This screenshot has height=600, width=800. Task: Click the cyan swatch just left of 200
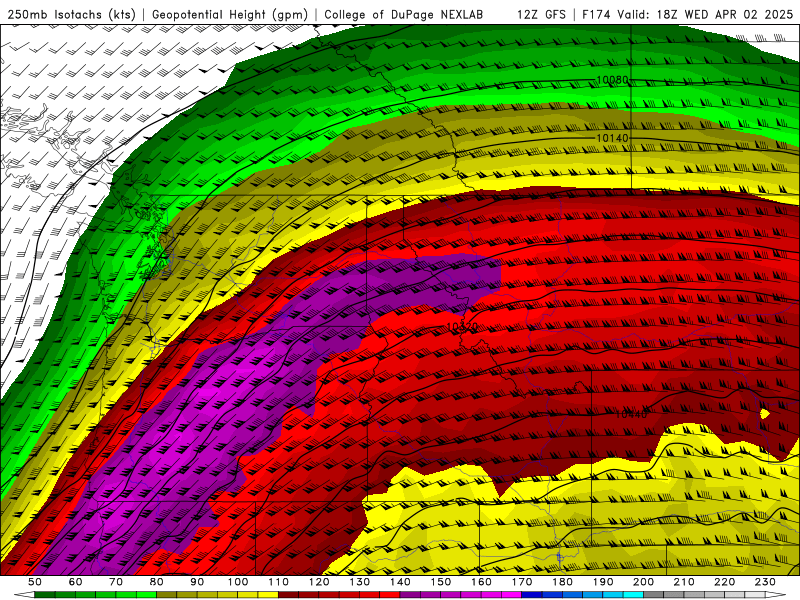[633, 595]
